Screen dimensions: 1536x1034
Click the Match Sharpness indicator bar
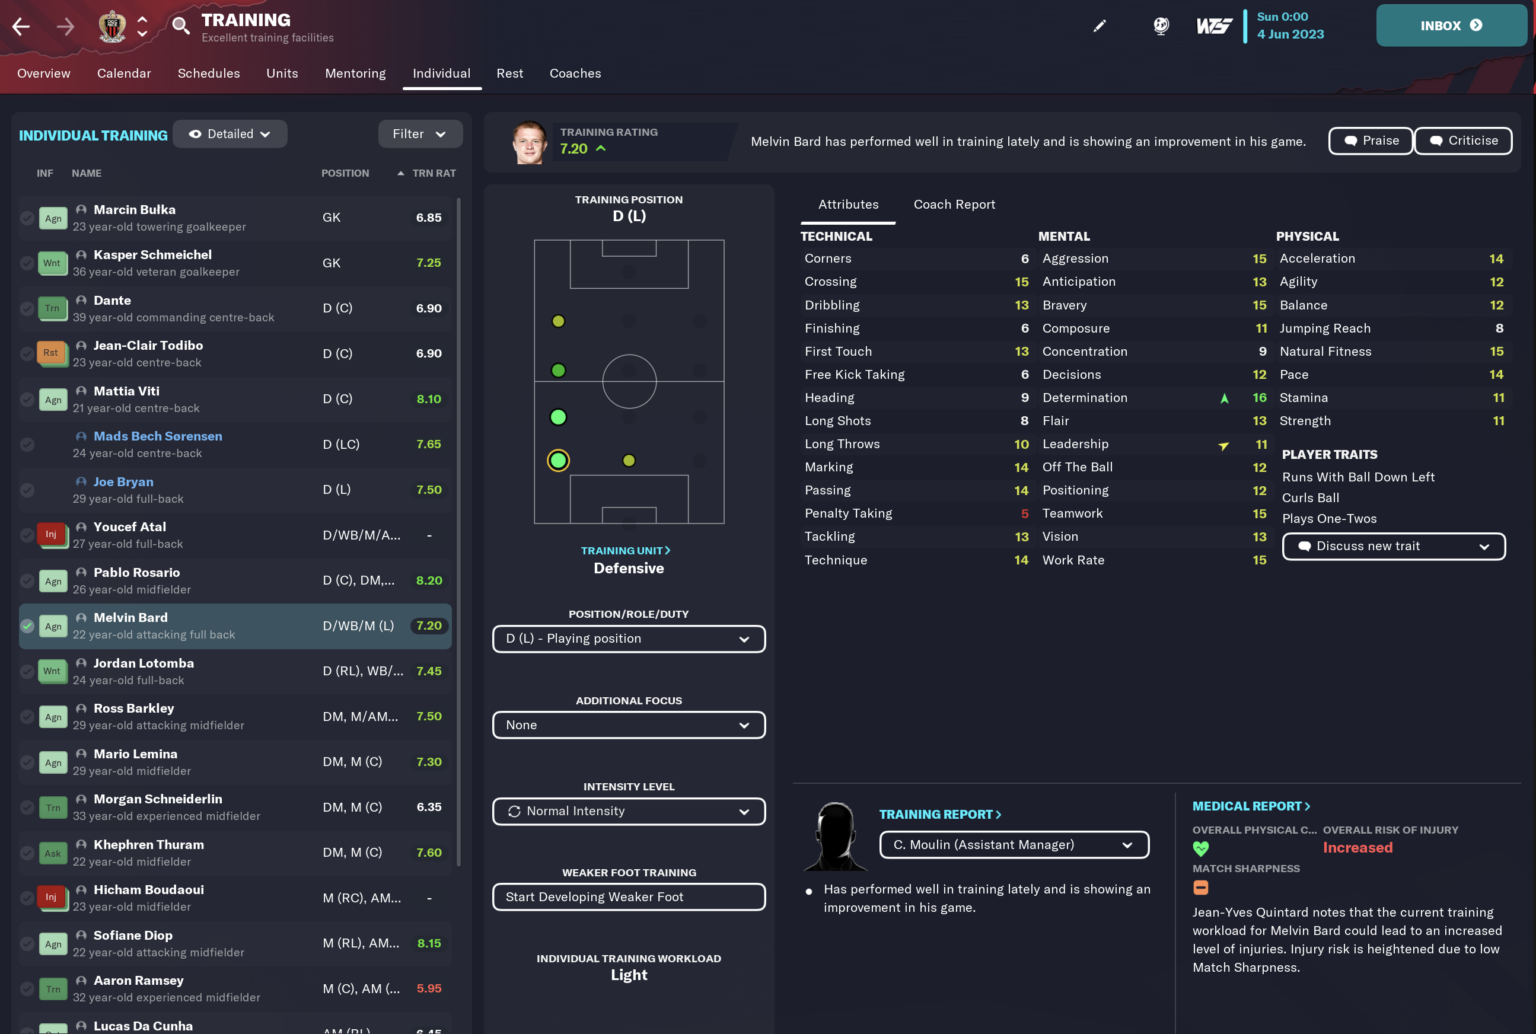(x=1200, y=887)
